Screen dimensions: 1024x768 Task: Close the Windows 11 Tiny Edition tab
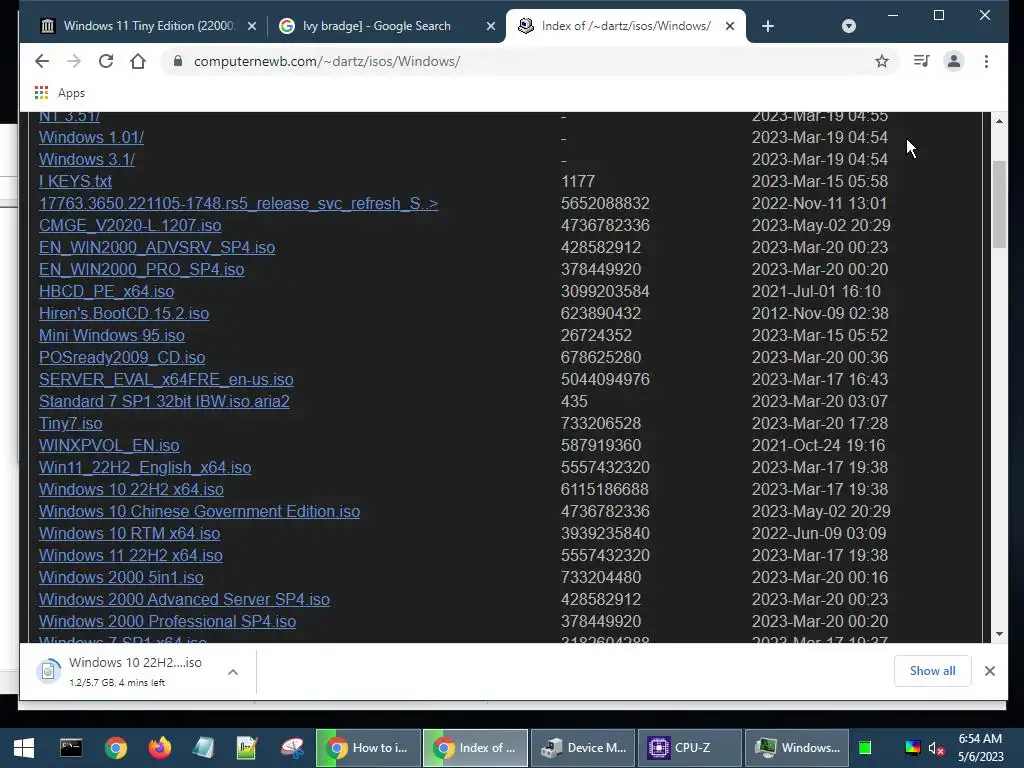252,26
